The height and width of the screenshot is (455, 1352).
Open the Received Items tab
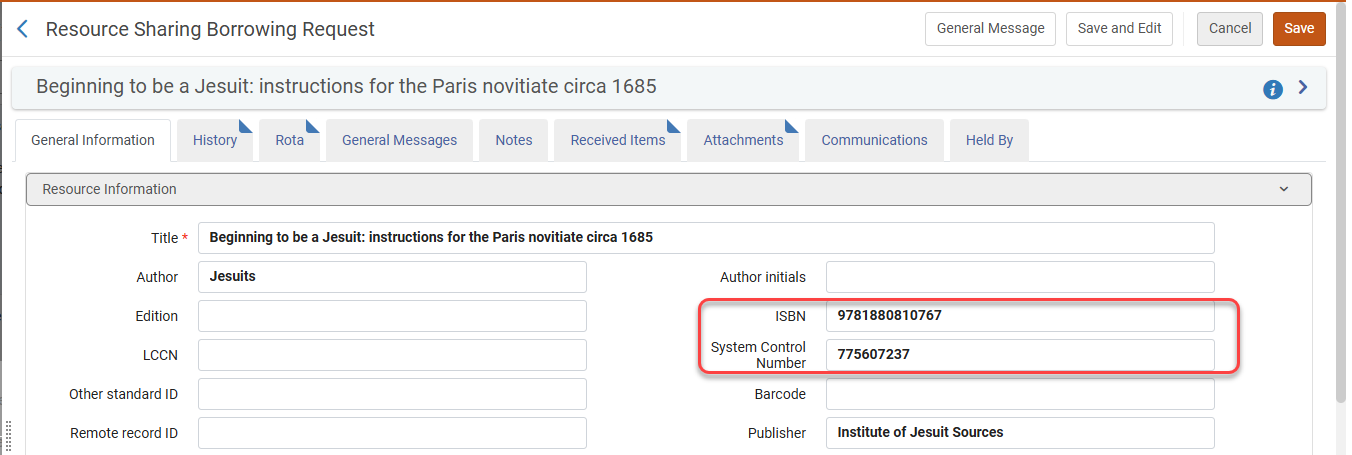tap(617, 140)
